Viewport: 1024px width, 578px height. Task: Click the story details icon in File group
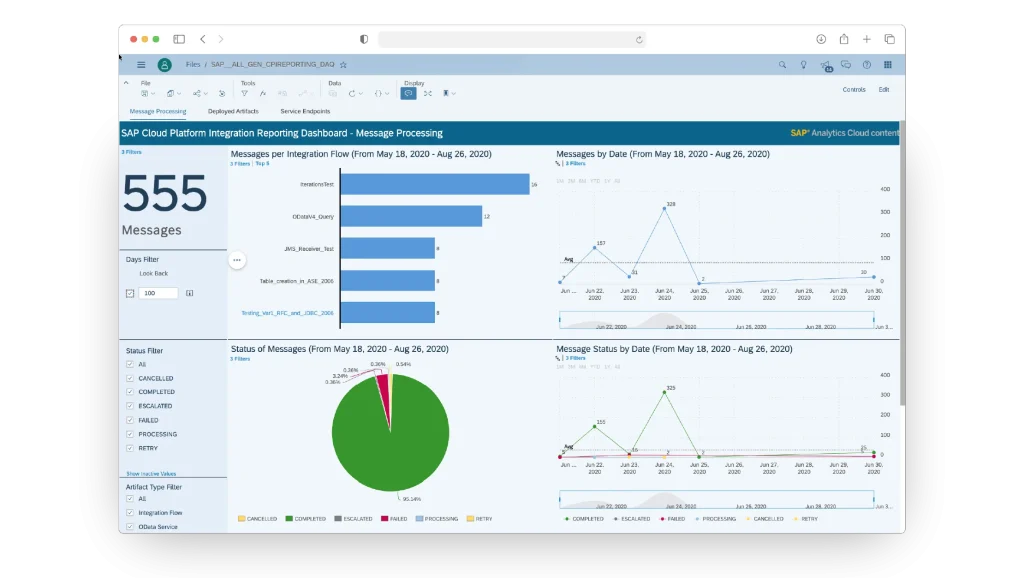click(222, 93)
